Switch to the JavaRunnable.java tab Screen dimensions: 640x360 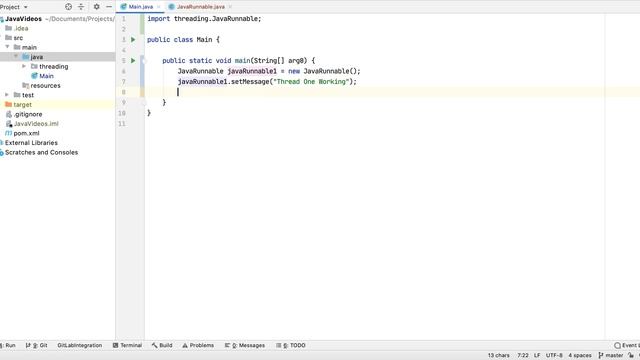200,7
